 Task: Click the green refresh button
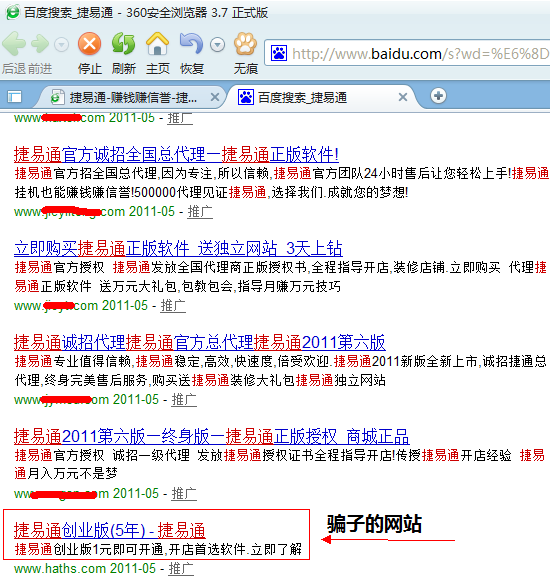click(x=123, y=44)
